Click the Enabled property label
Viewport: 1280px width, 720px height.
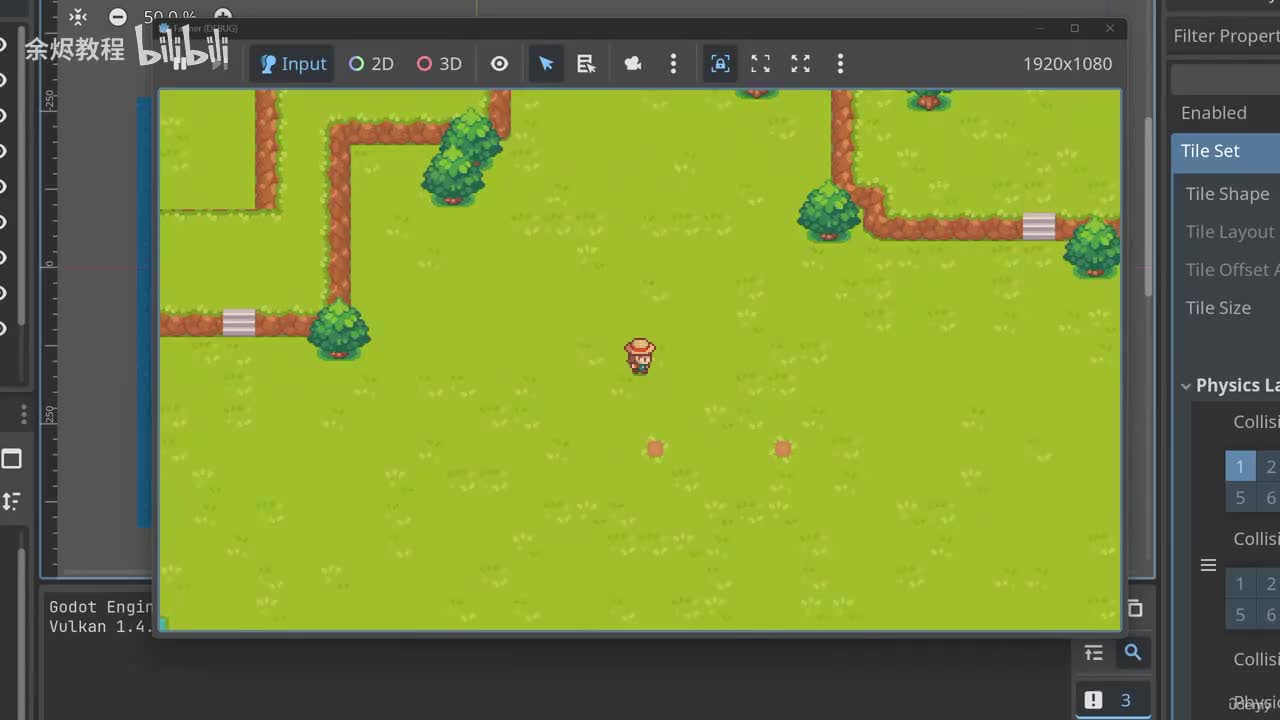(1213, 113)
